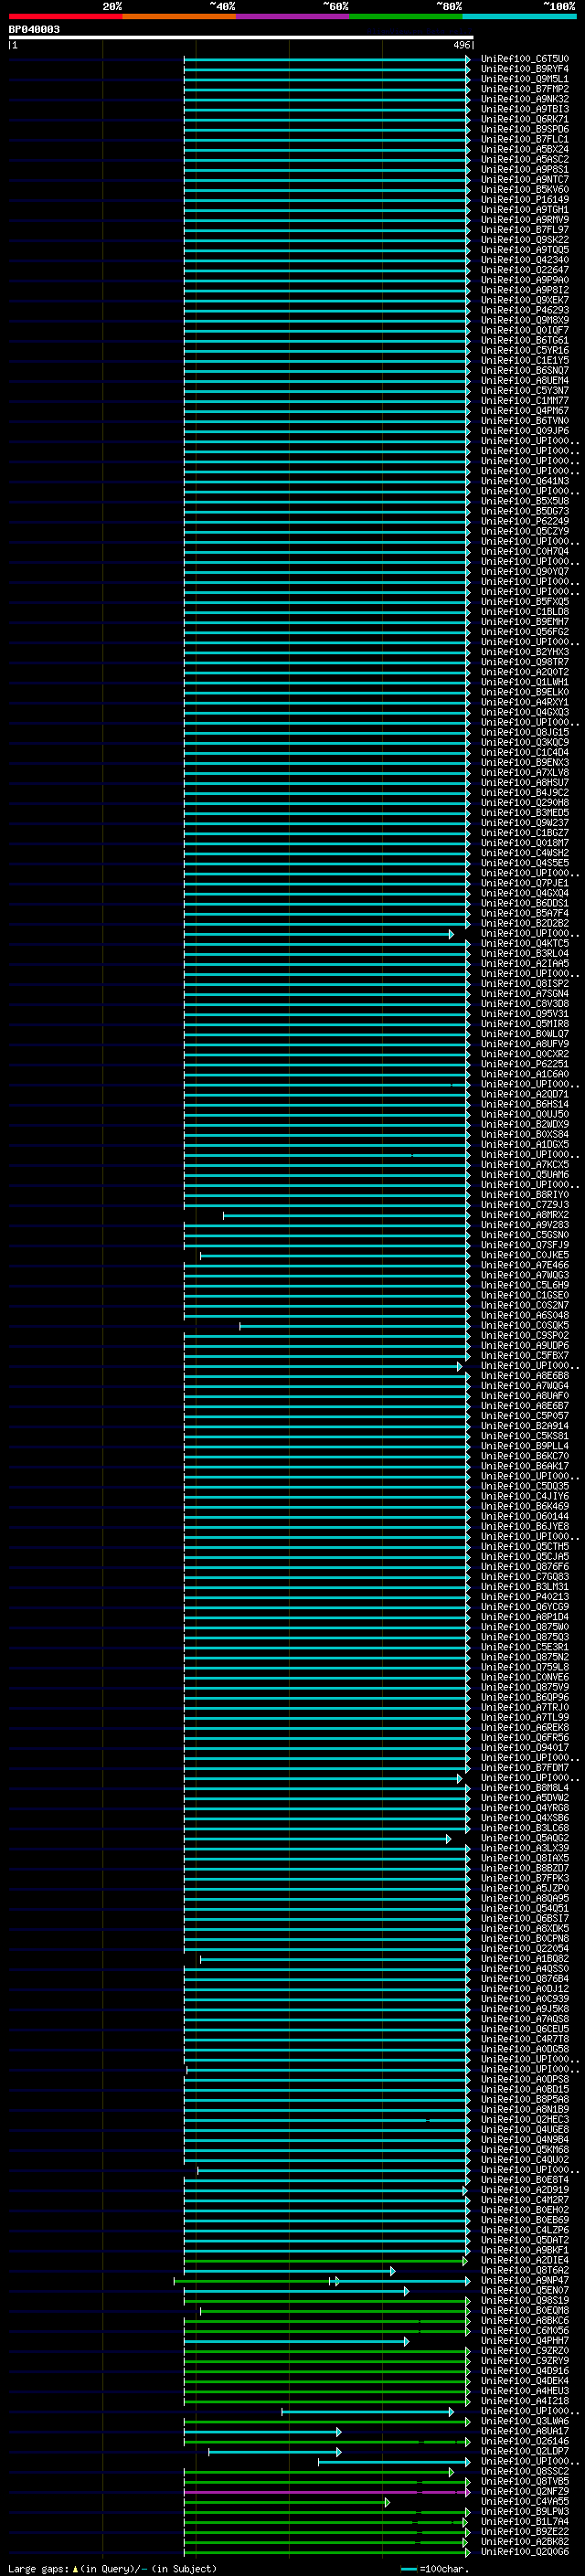Select hit UniRef100_B7FMP2
This screenshot has width=585, height=2576.
coord(525,89)
